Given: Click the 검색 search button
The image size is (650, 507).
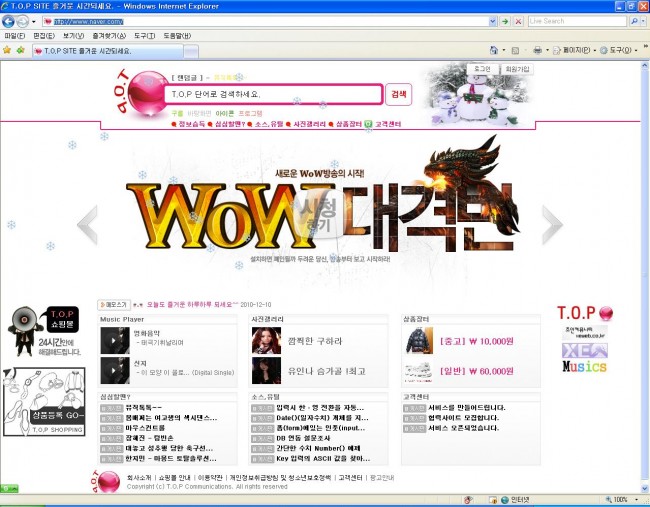Looking at the screenshot, I should click(x=398, y=94).
